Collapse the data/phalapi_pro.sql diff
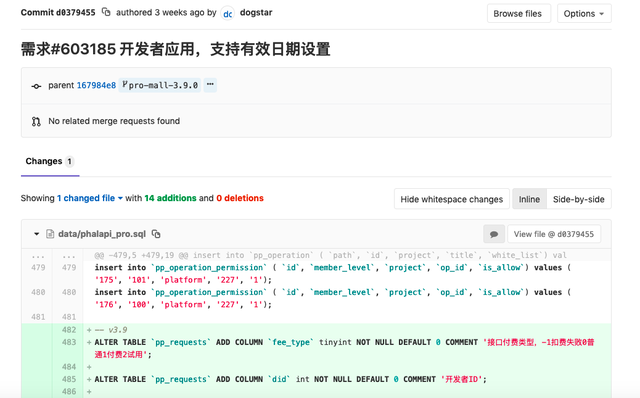The width and height of the screenshot is (640, 398). [x=36, y=234]
